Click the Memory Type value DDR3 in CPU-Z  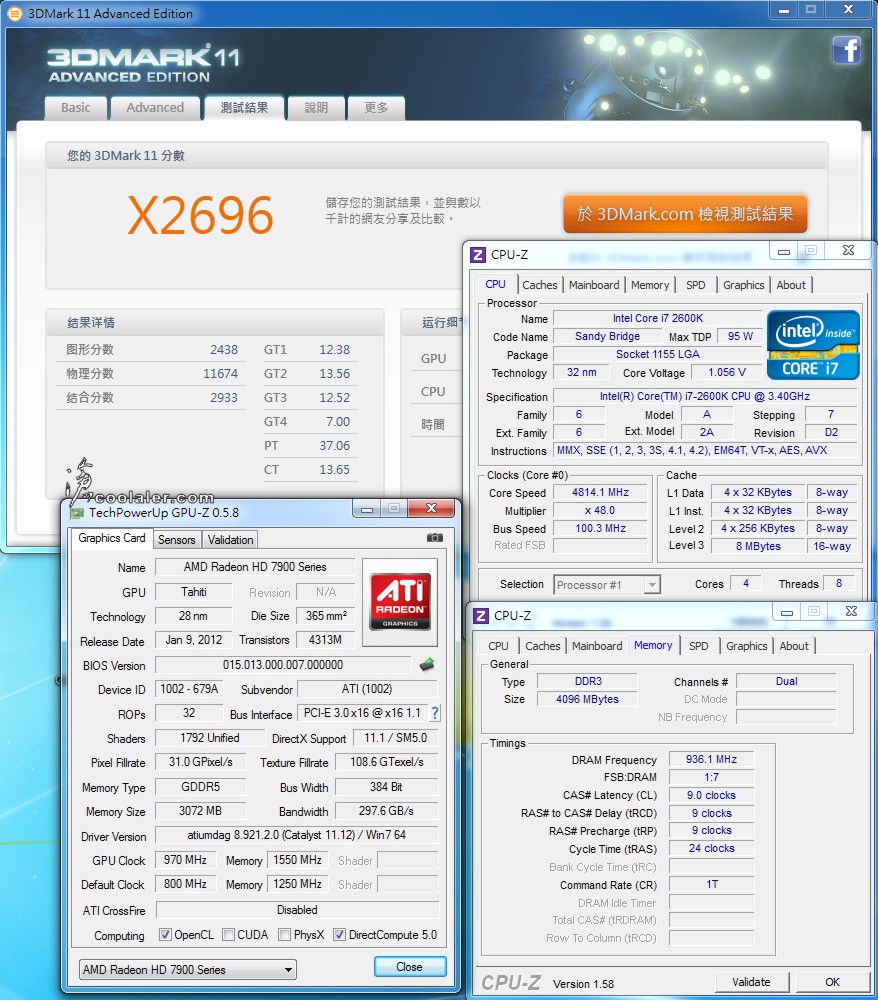point(587,681)
